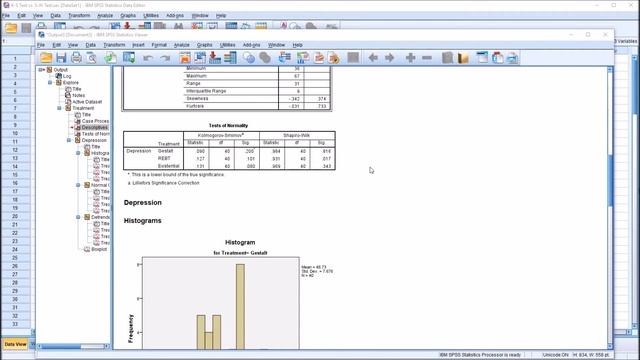Click the Gestalt histogram chart

click(220, 303)
